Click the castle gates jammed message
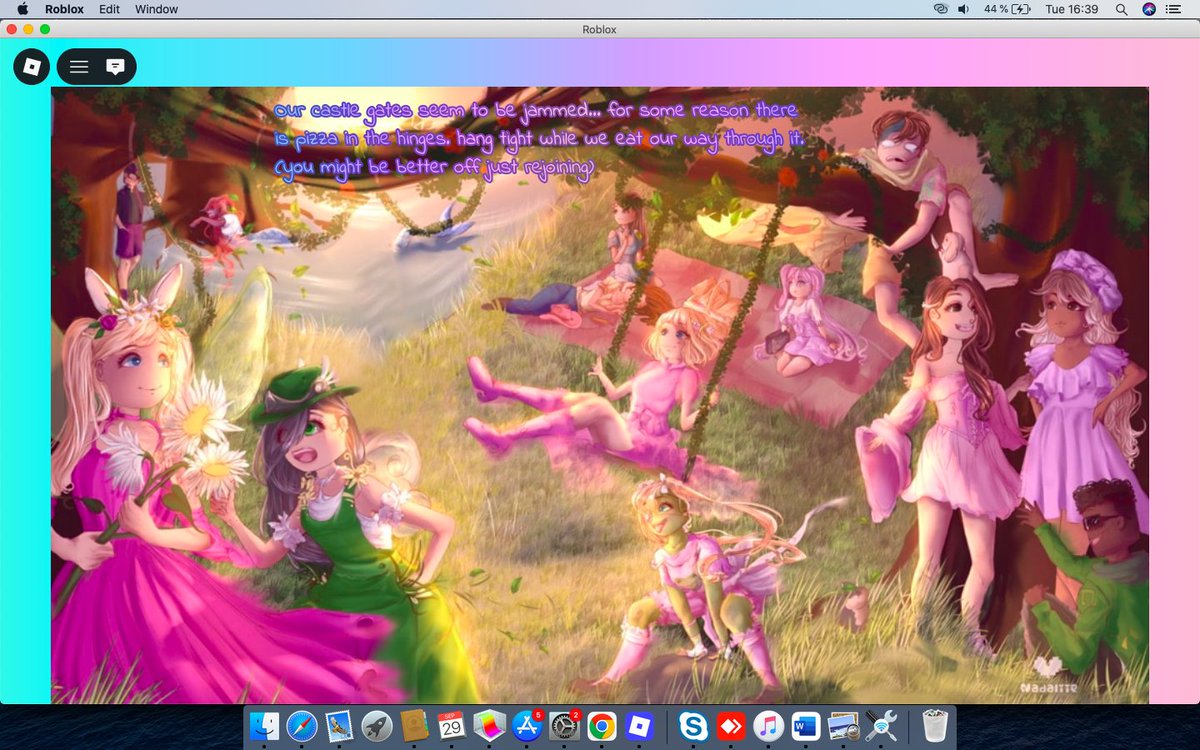The image size is (1200, 750). pos(538,139)
